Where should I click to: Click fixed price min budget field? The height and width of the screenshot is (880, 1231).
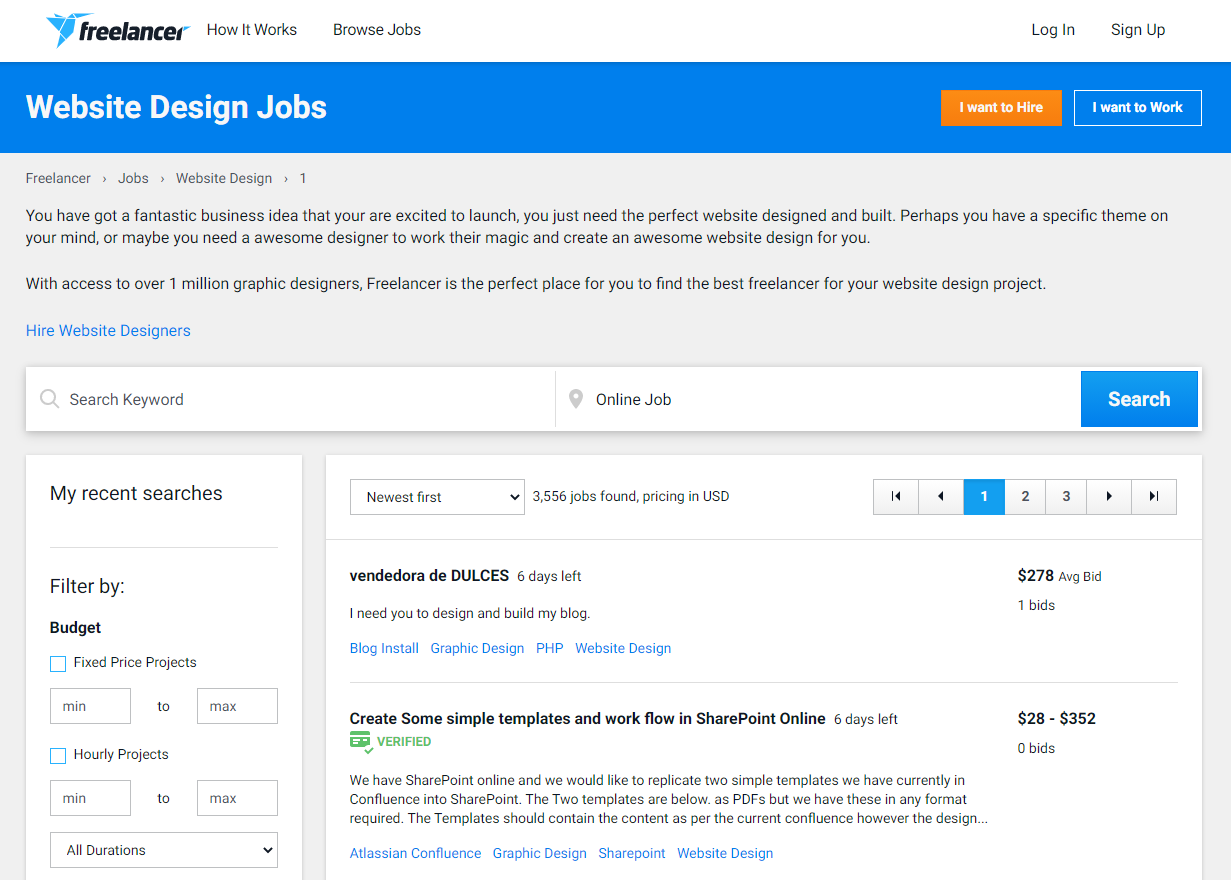click(x=90, y=706)
